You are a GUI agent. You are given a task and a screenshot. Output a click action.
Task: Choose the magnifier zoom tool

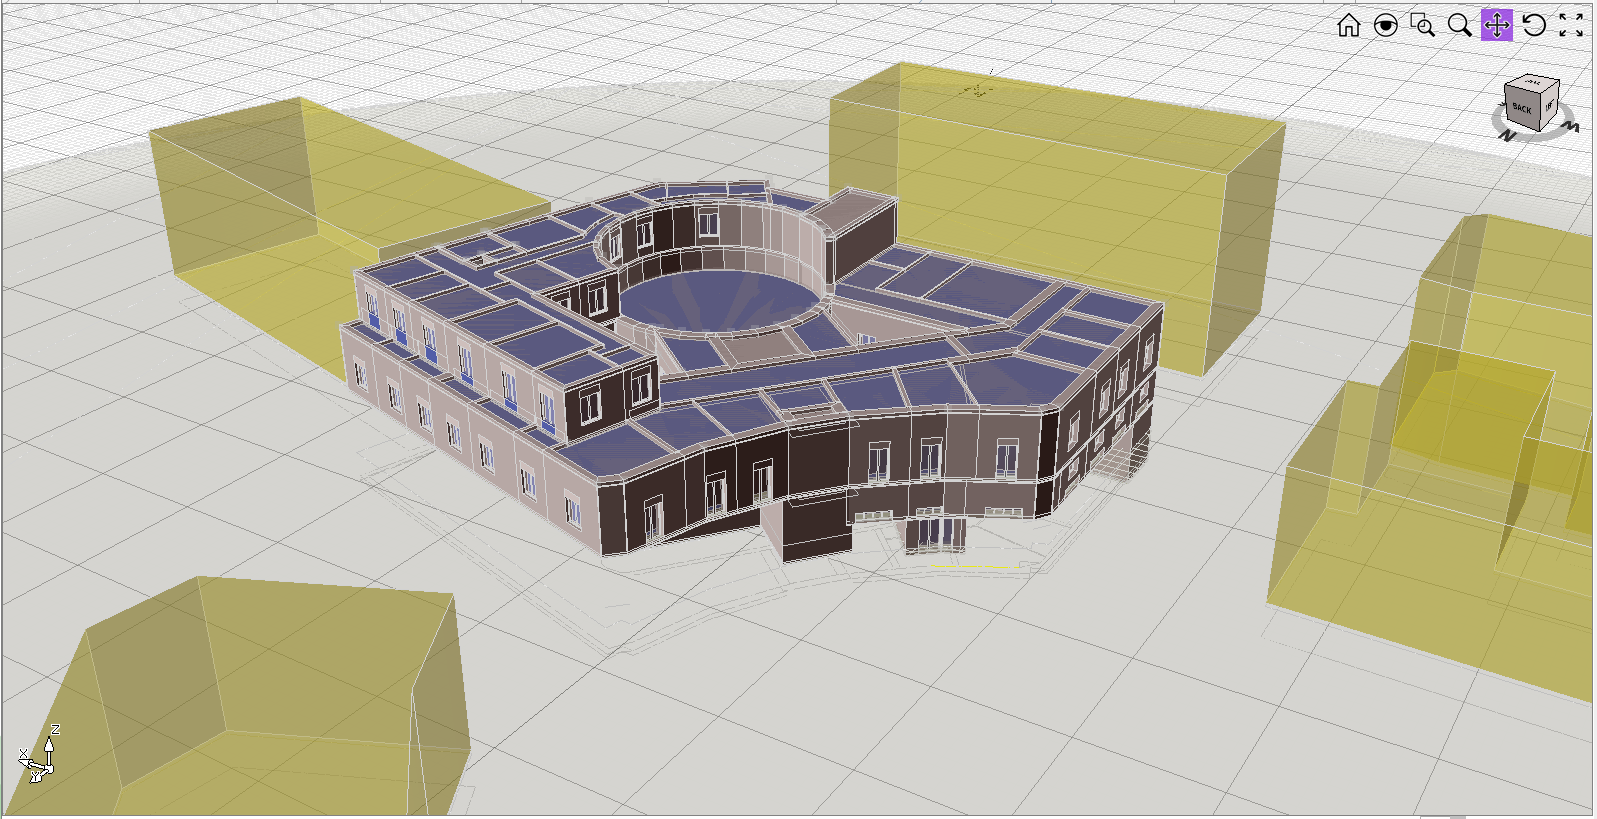[x=1459, y=25]
